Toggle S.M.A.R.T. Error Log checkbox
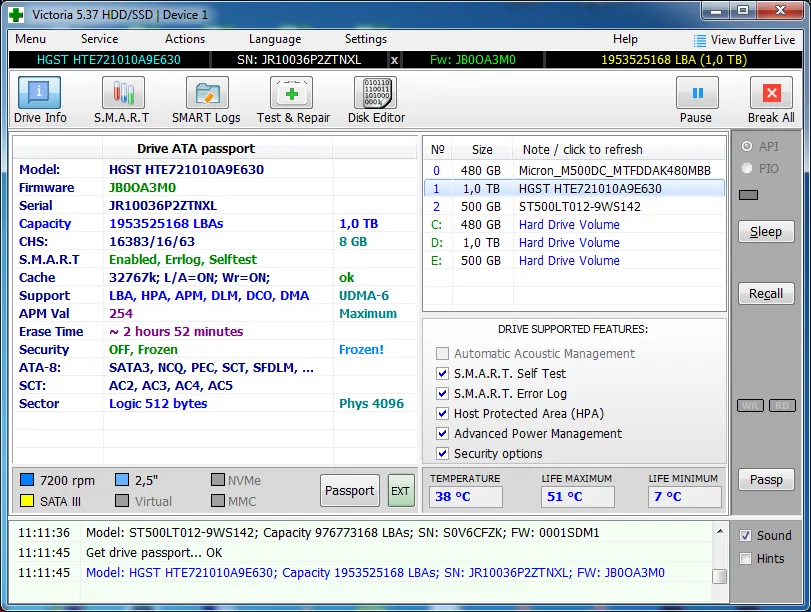Viewport: 811px width, 612px height. click(442, 394)
